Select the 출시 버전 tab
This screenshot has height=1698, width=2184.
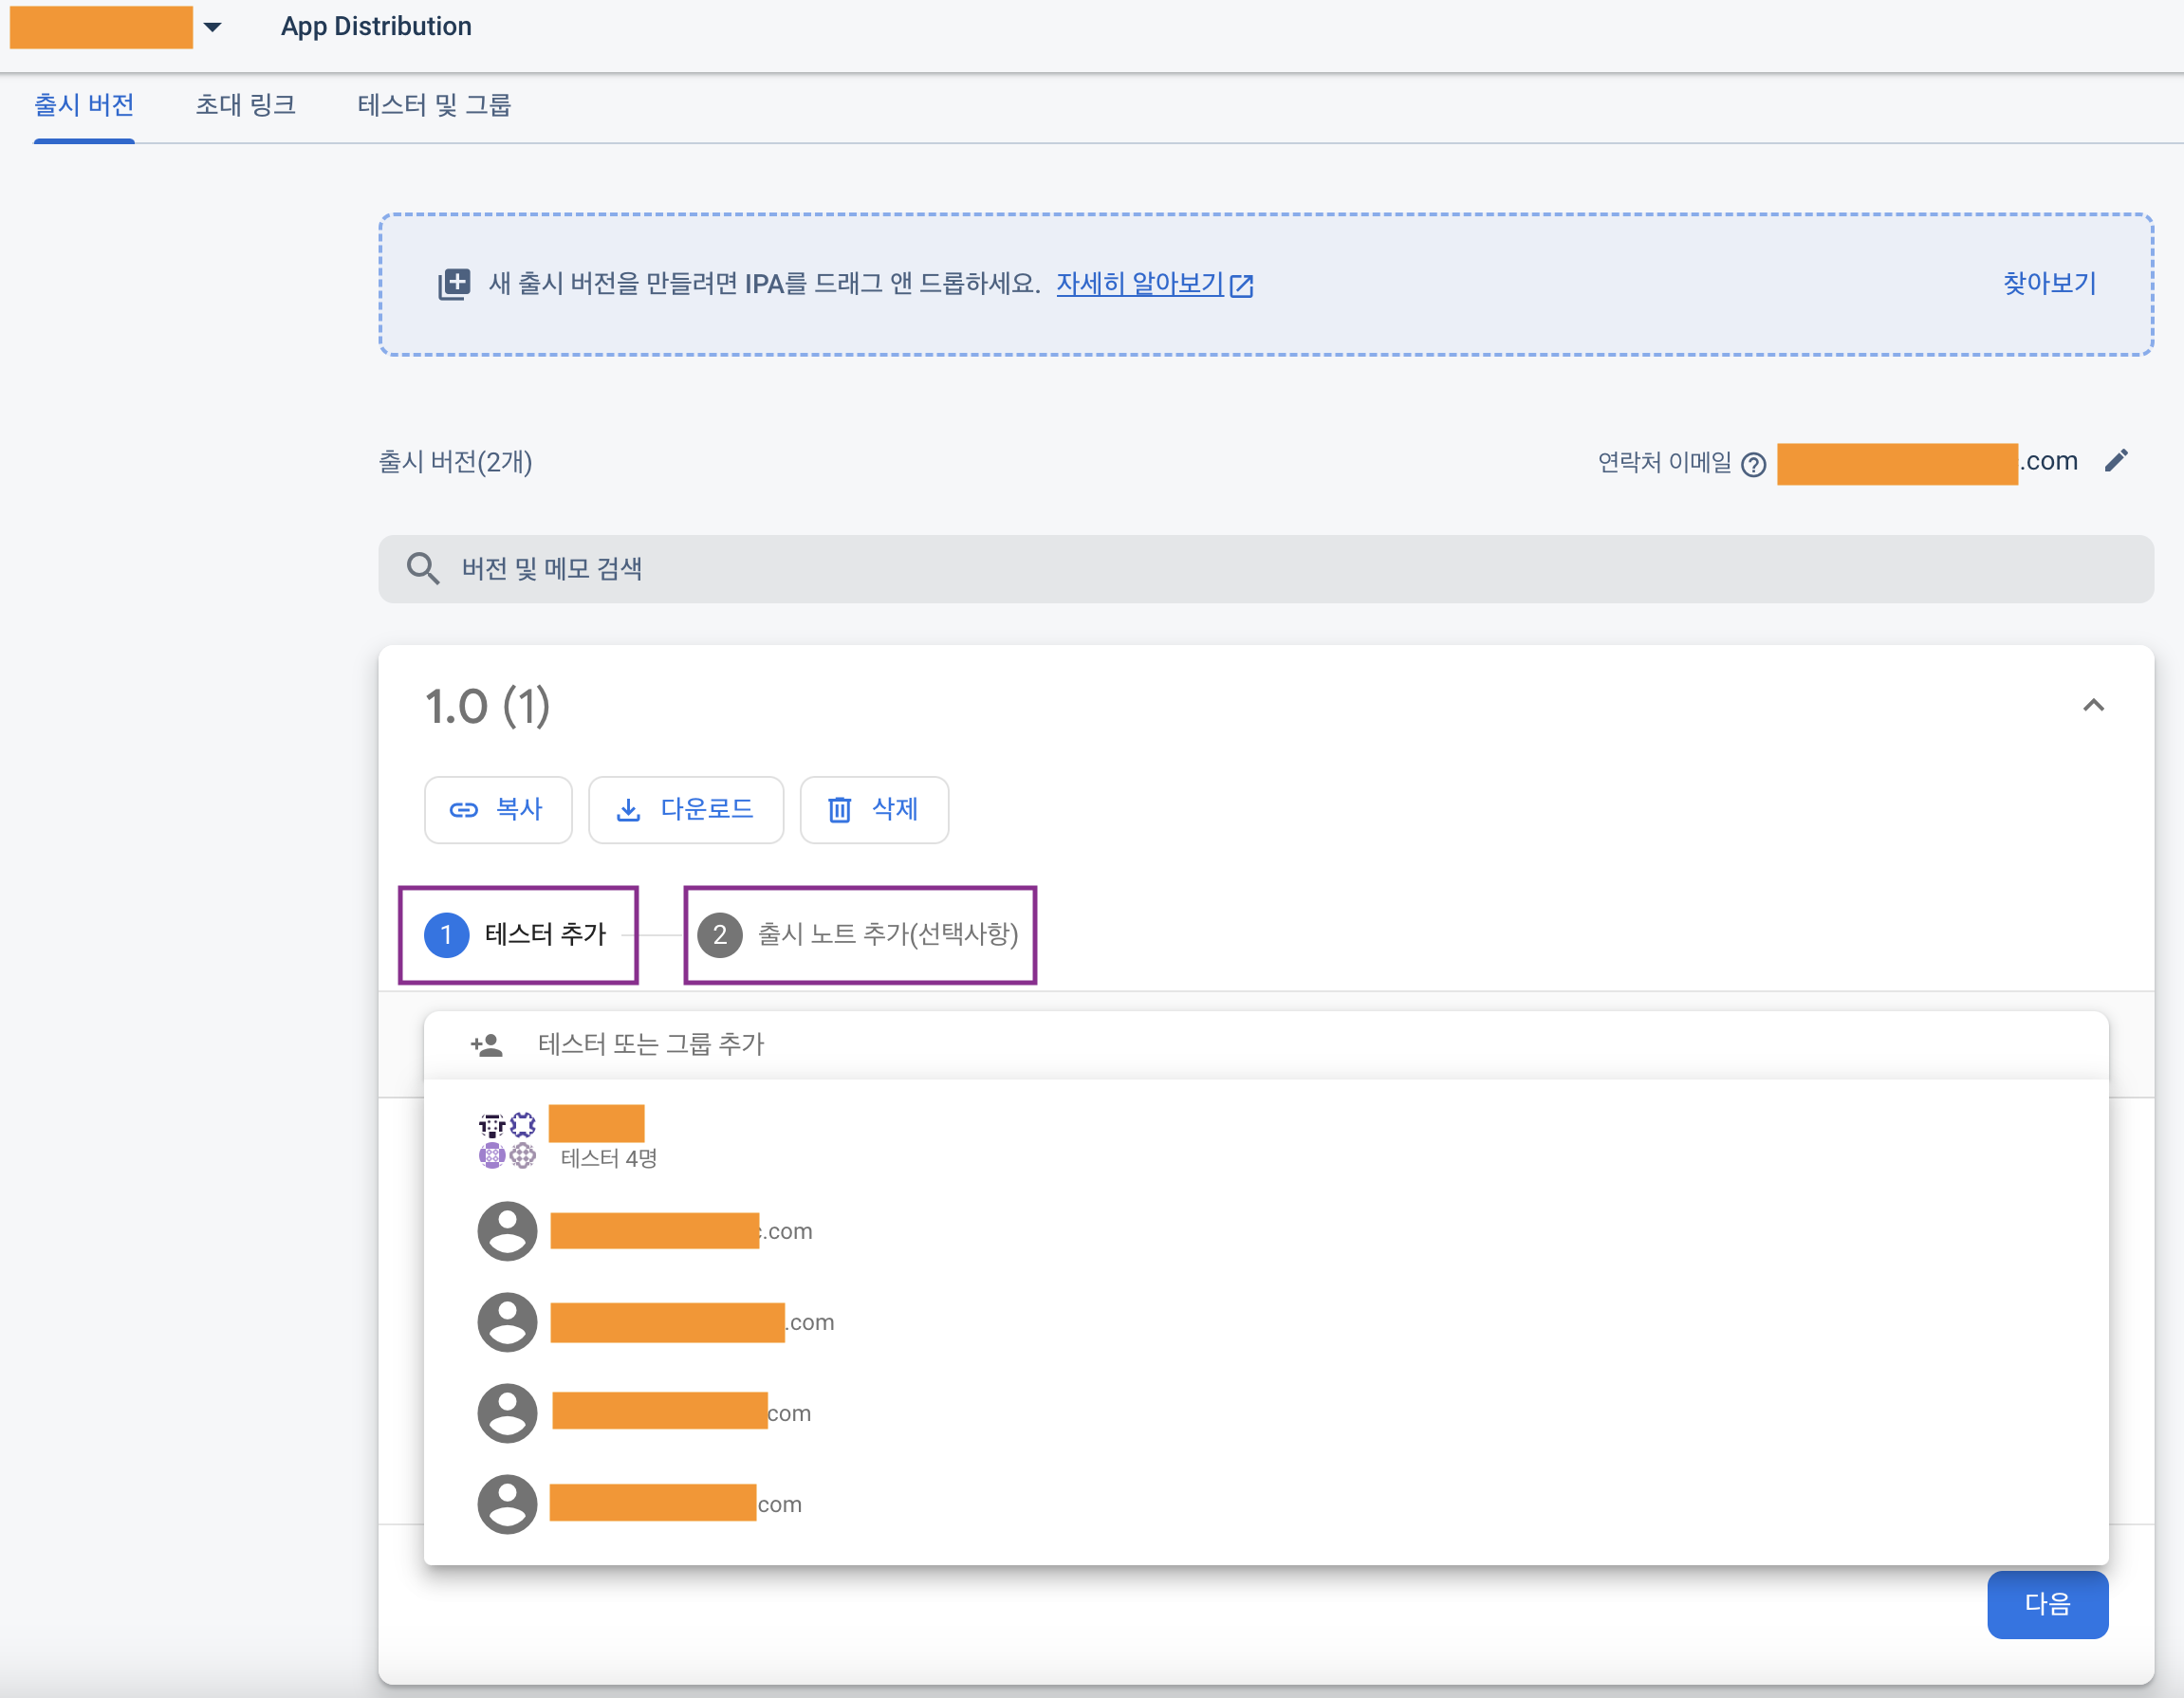(x=84, y=105)
